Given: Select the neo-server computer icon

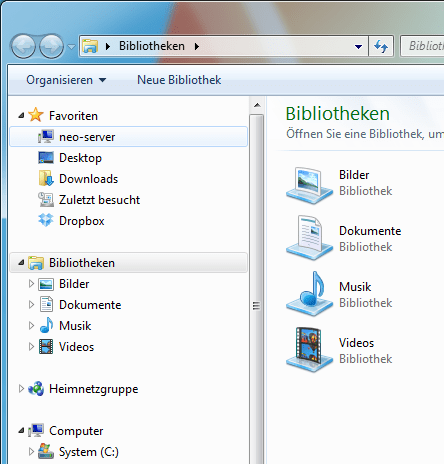Looking at the screenshot, I should (46, 137).
